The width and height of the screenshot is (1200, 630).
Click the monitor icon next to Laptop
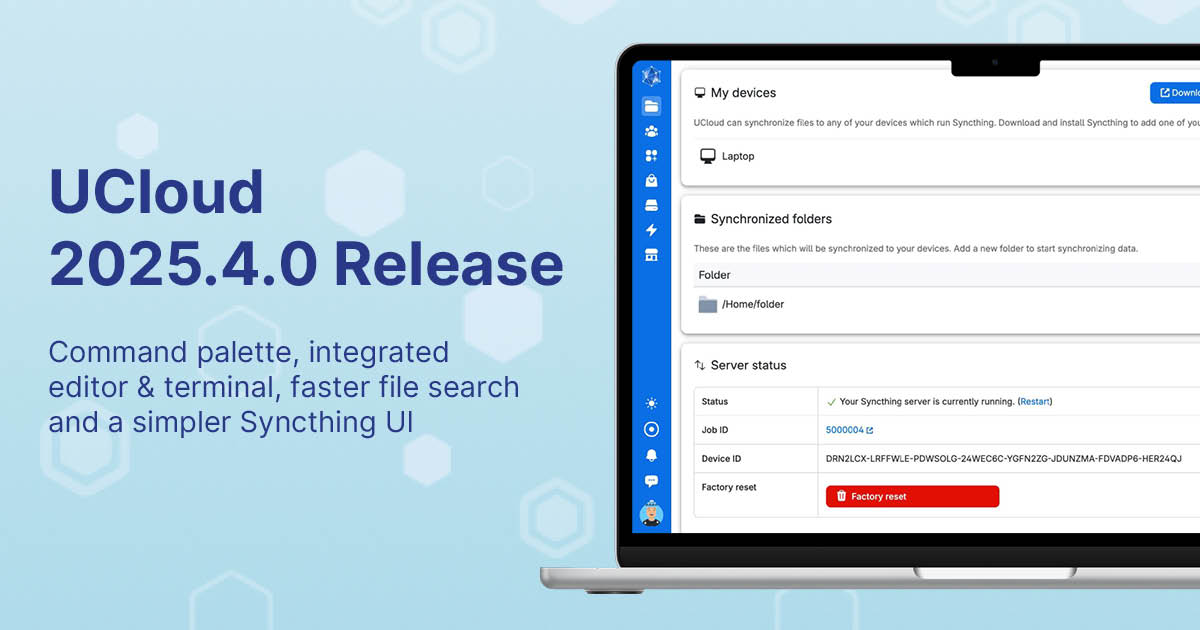click(708, 156)
